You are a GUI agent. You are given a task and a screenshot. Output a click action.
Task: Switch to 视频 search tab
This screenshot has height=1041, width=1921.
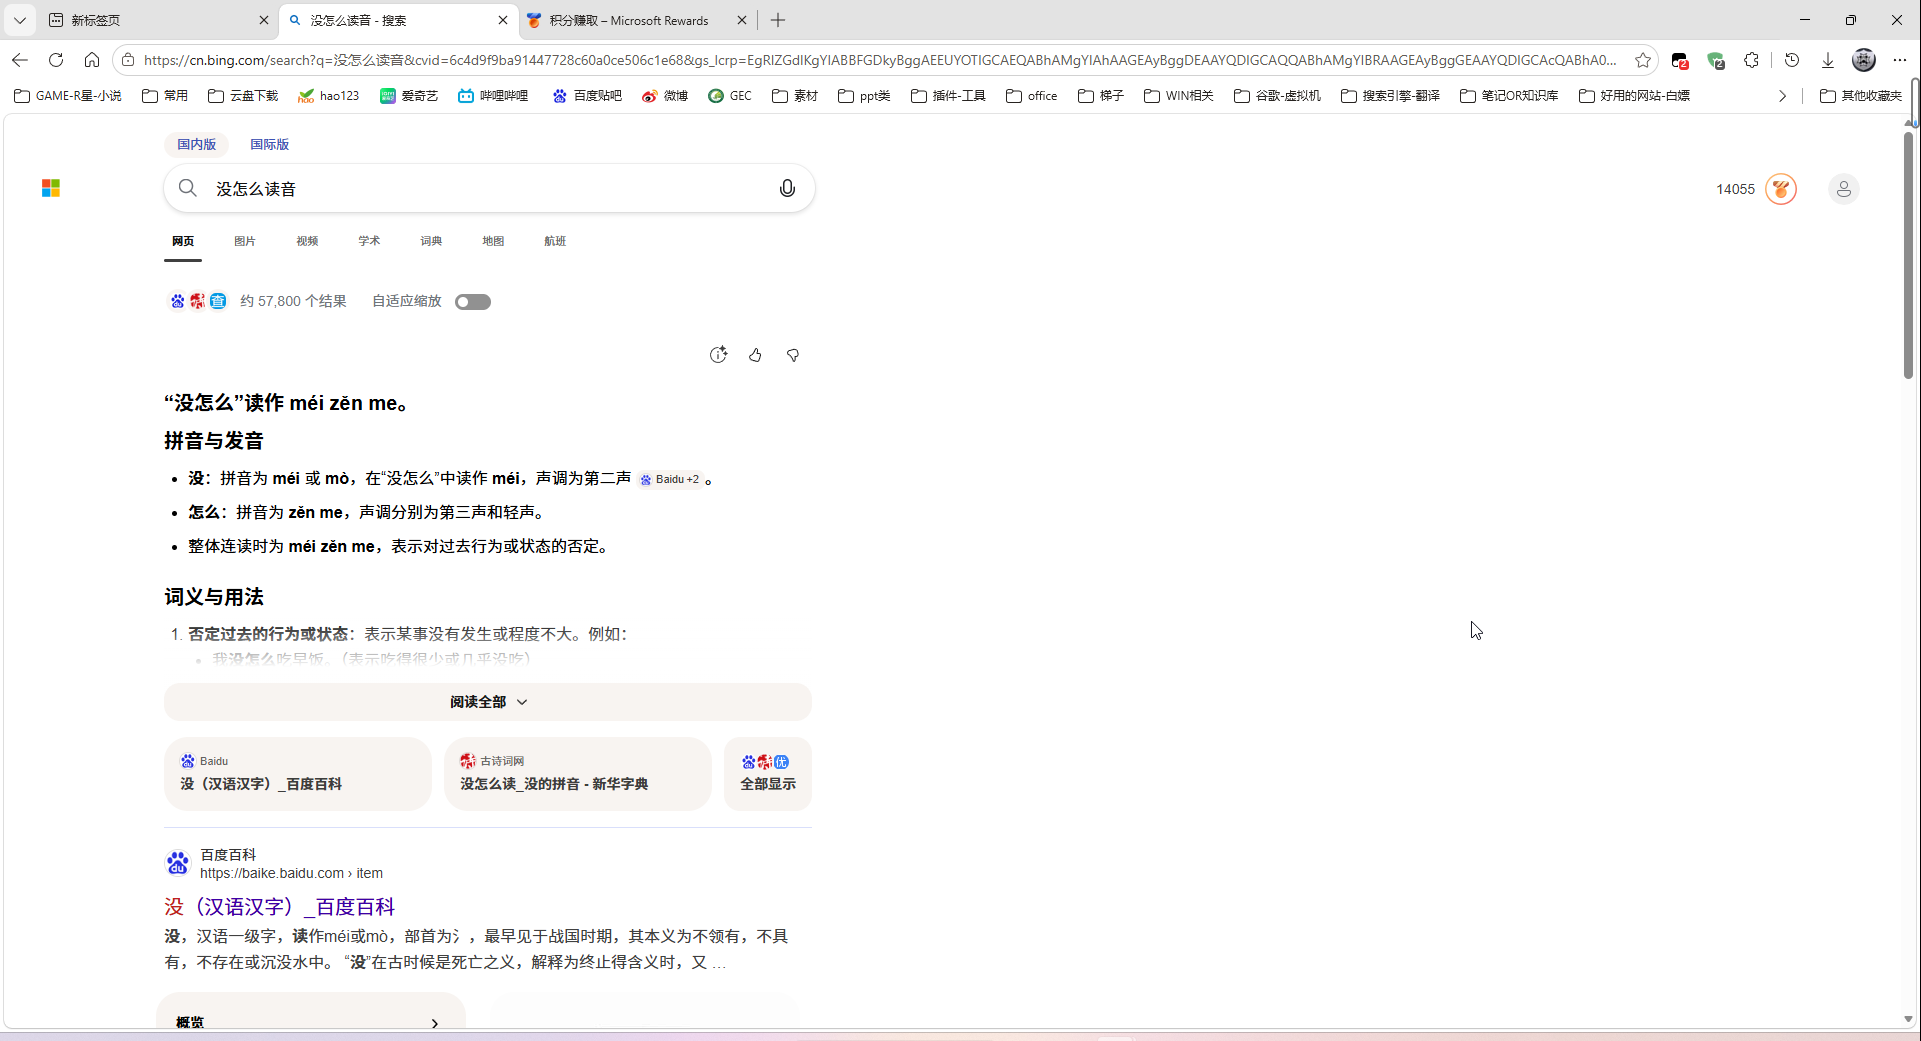[307, 241]
